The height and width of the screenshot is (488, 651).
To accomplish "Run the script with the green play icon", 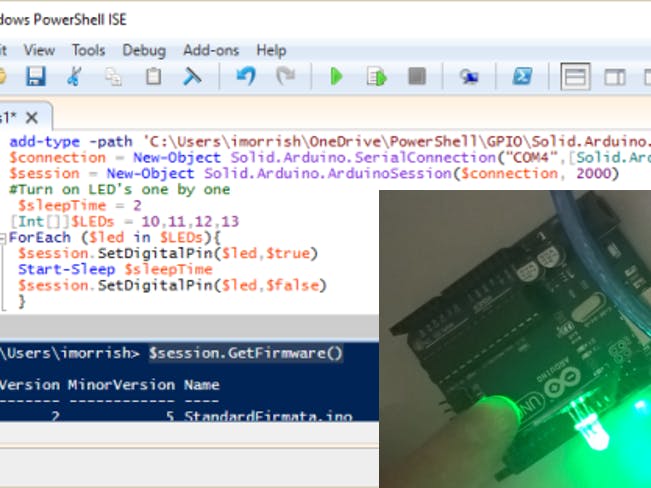I will pyautogui.click(x=336, y=77).
